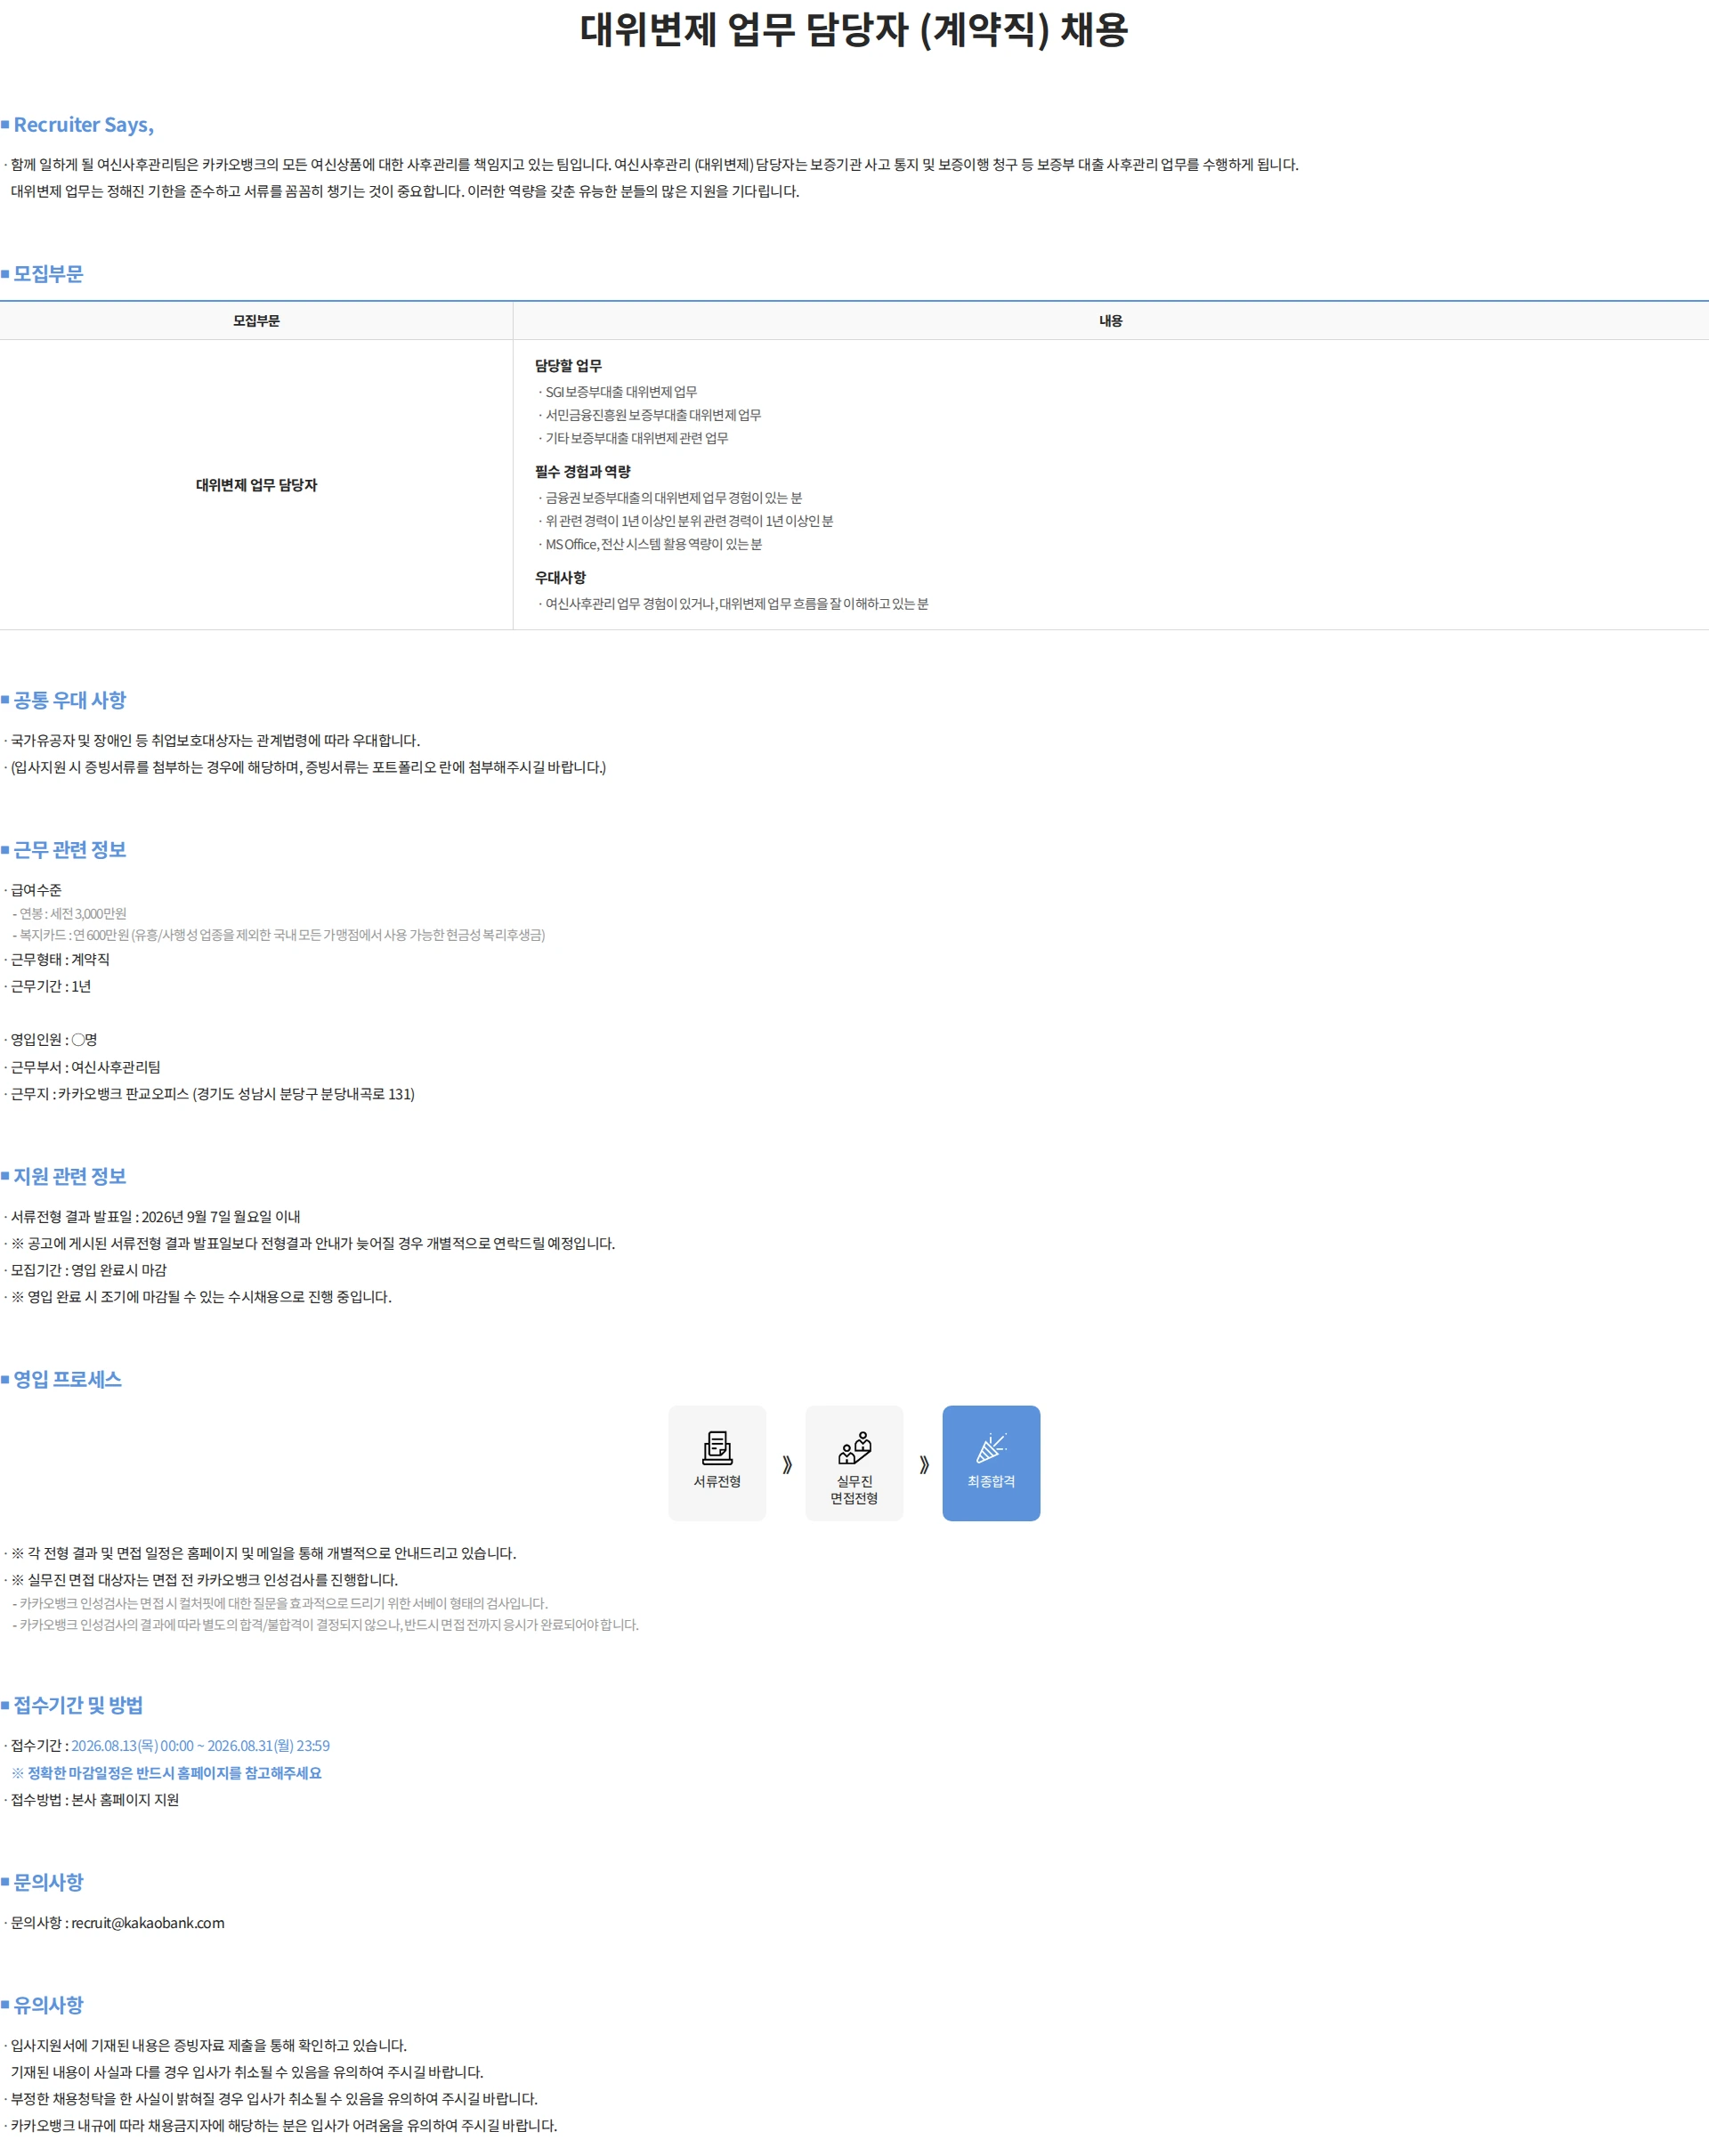Click the blue date range "2026.08.13(목) 00:00 ~ 2026.08.31(월) 23:59"
The height and width of the screenshot is (2156, 1709).
tap(200, 1746)
